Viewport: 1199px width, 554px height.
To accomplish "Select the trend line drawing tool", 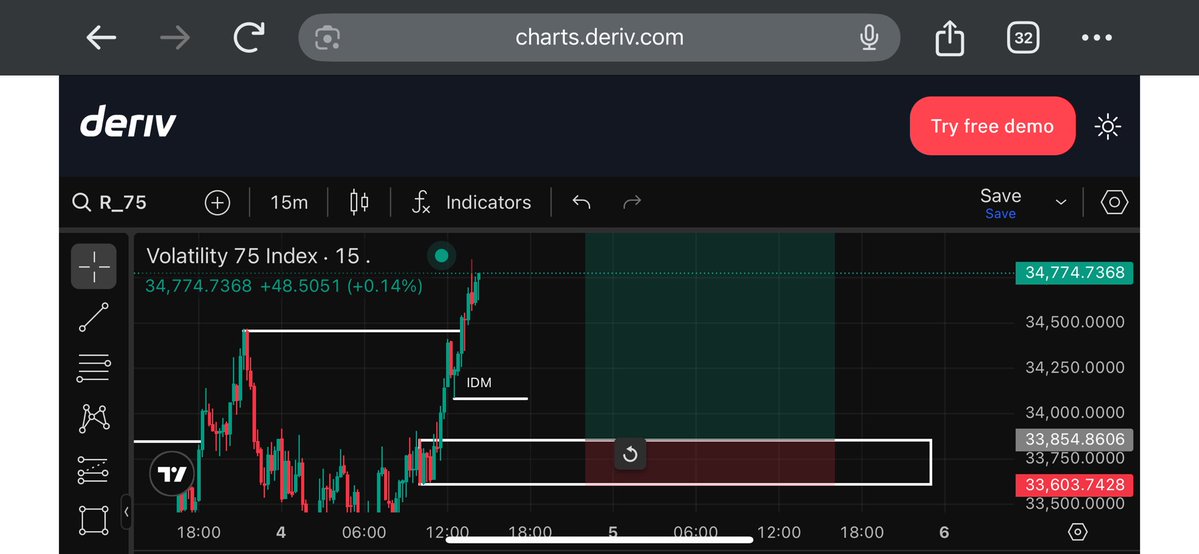I will tap(94, 317).
